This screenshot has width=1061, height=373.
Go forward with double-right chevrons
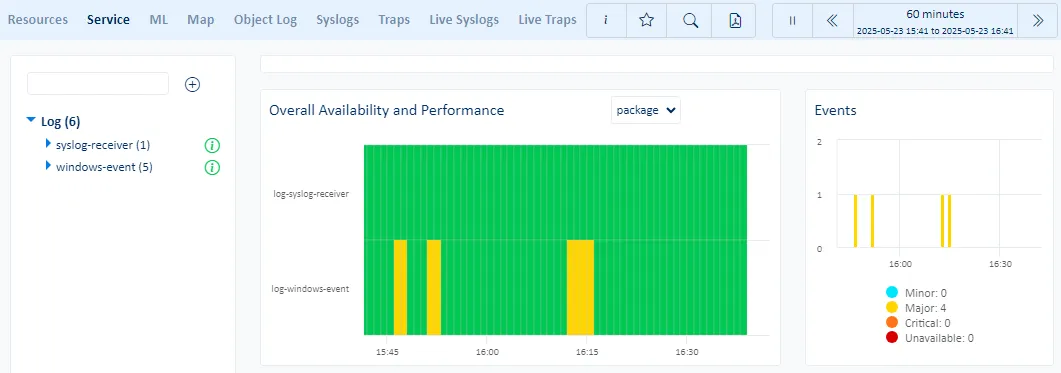click(x=1038, y=20)
